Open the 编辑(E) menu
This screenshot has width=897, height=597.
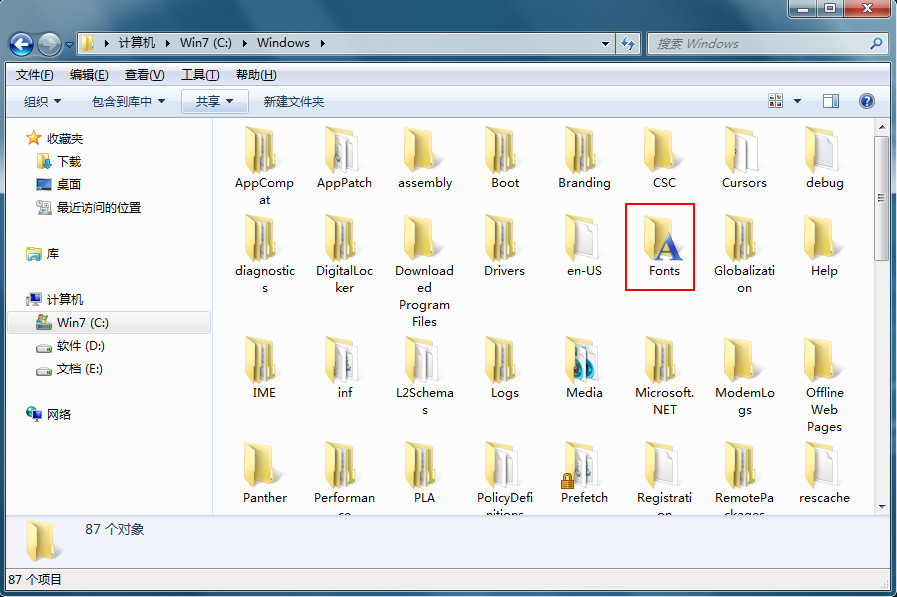(89, 75)
